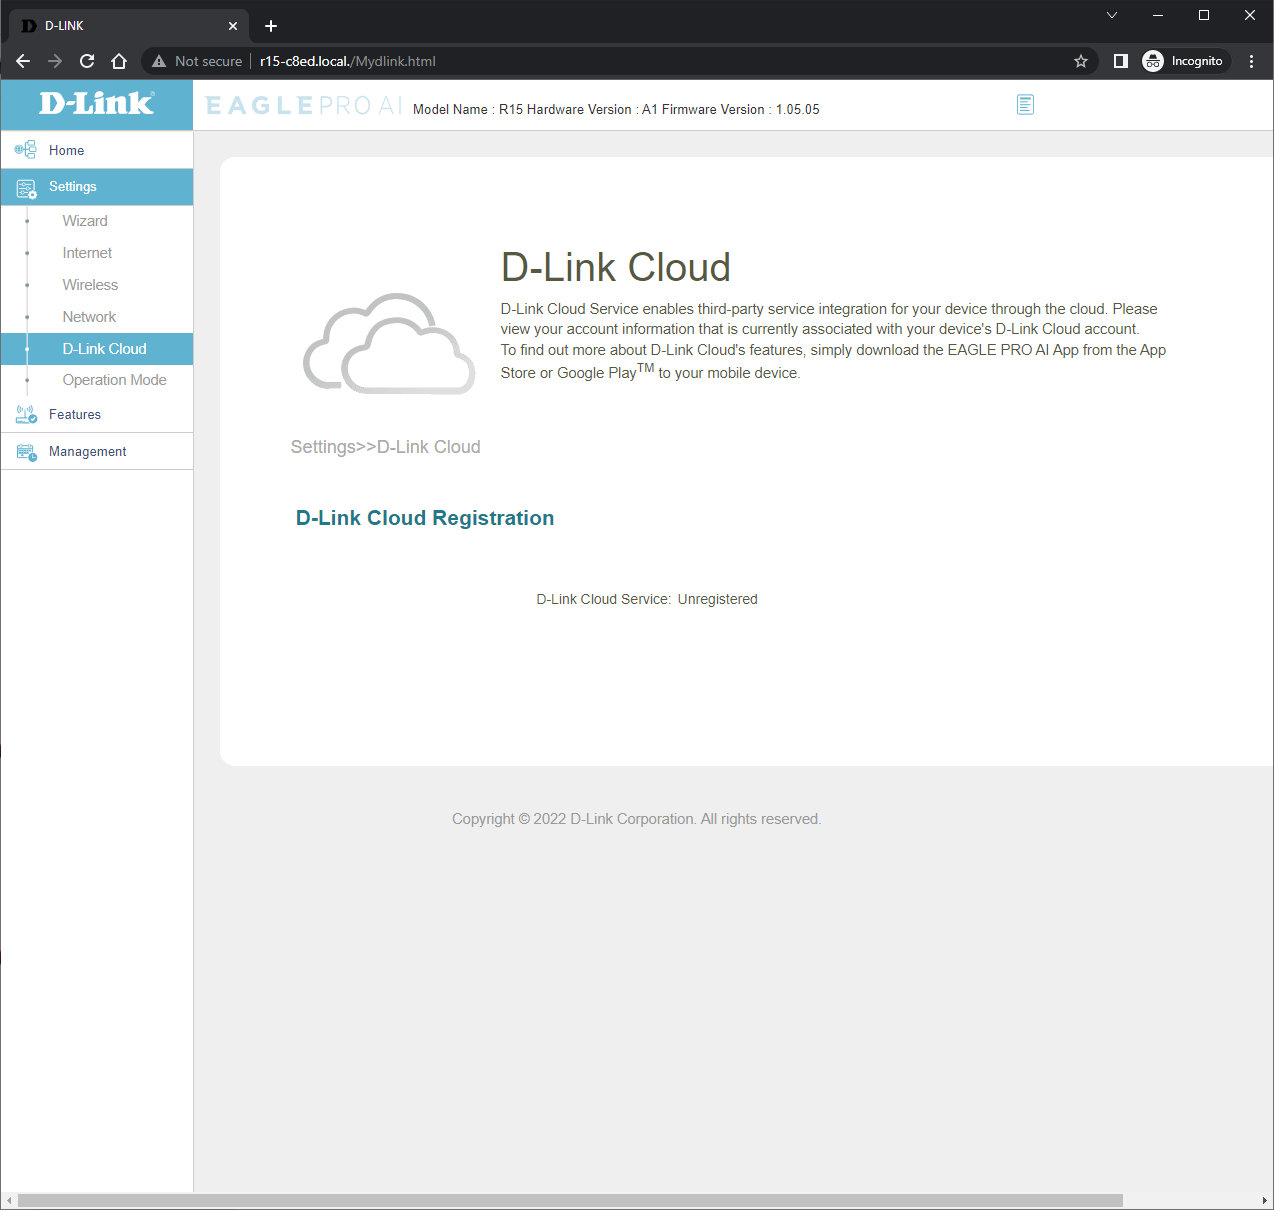Click the 'Hardware Version : A1' text
The image size is (1274, 1210).
(592, 110)
